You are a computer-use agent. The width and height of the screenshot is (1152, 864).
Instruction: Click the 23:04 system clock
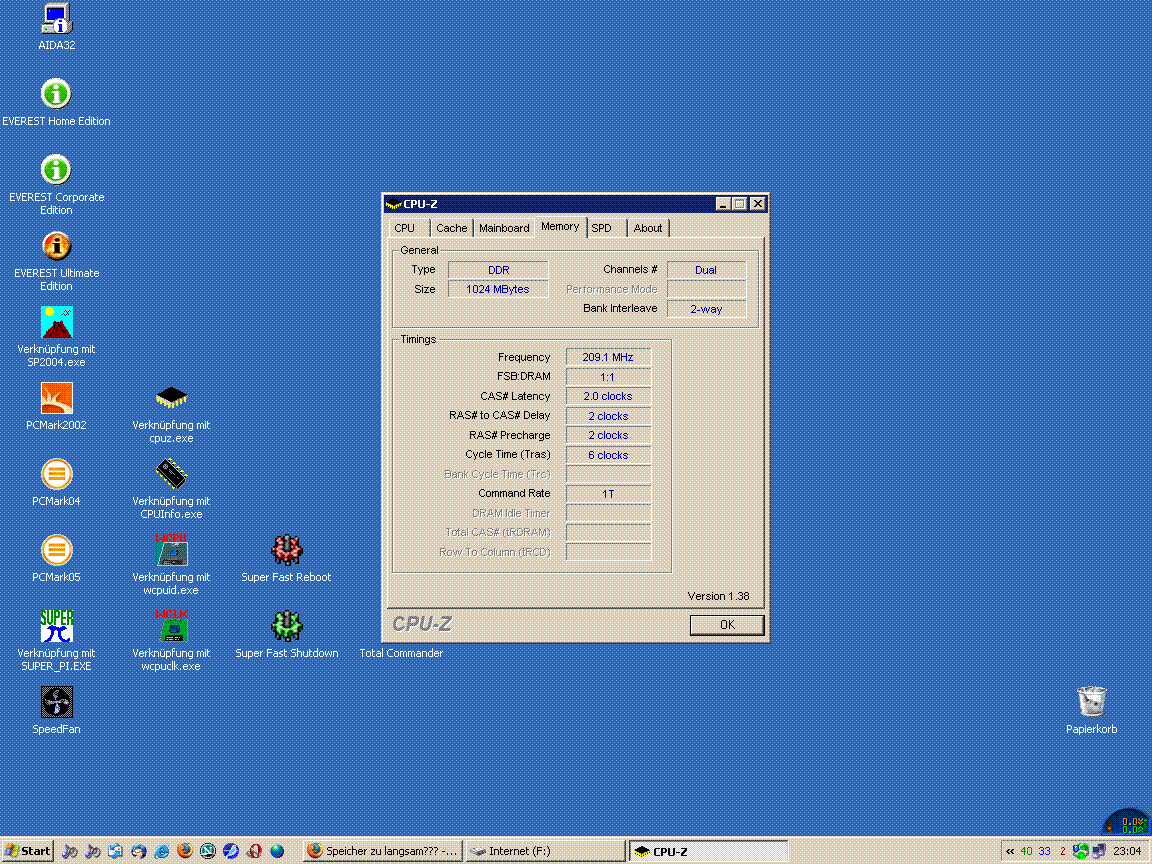(x=1126, y=851)
